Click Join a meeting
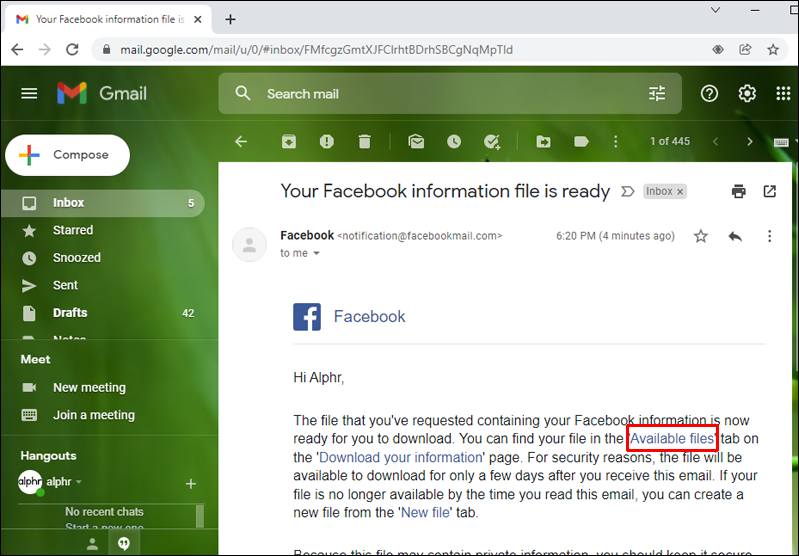 pyautogui.click(x=94, y=415)
